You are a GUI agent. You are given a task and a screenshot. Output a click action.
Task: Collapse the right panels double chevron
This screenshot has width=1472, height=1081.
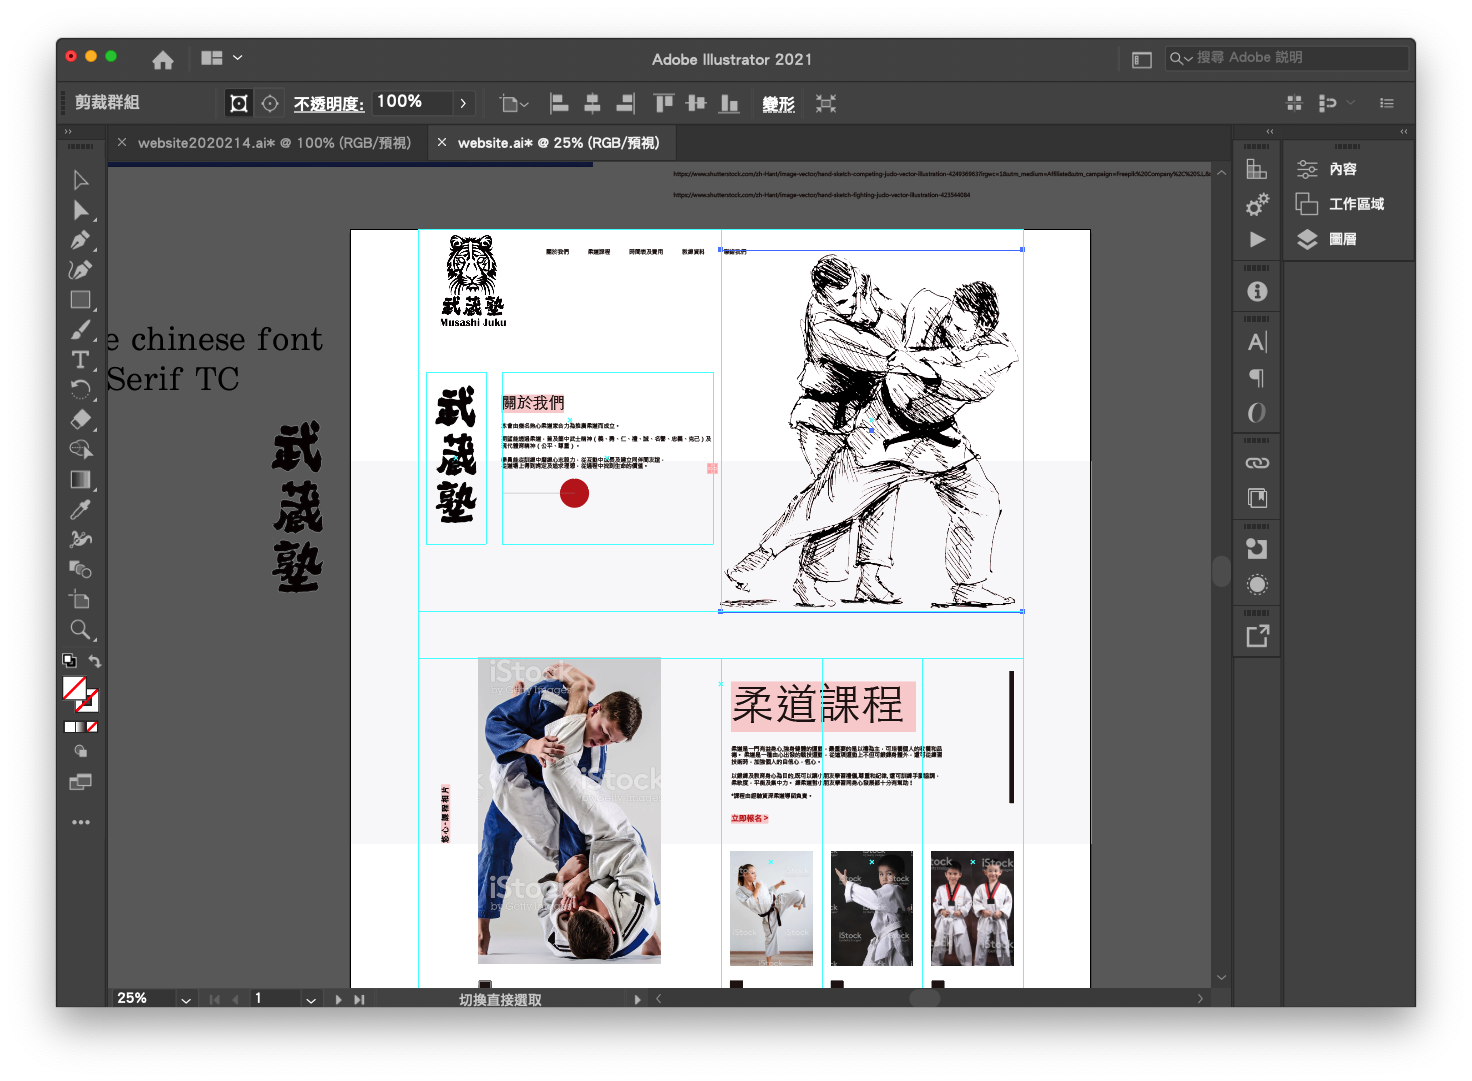click(x=1404, y=131)
